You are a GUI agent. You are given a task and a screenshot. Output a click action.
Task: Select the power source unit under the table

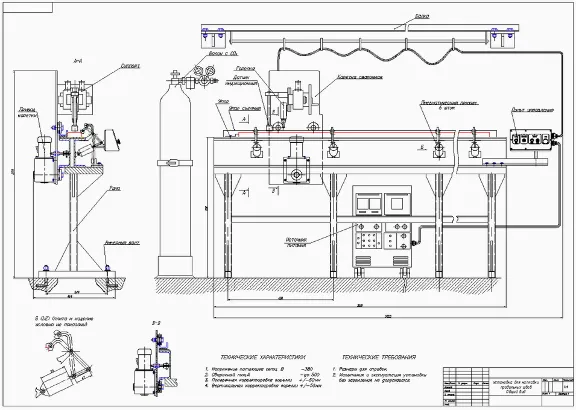(382, 229)
